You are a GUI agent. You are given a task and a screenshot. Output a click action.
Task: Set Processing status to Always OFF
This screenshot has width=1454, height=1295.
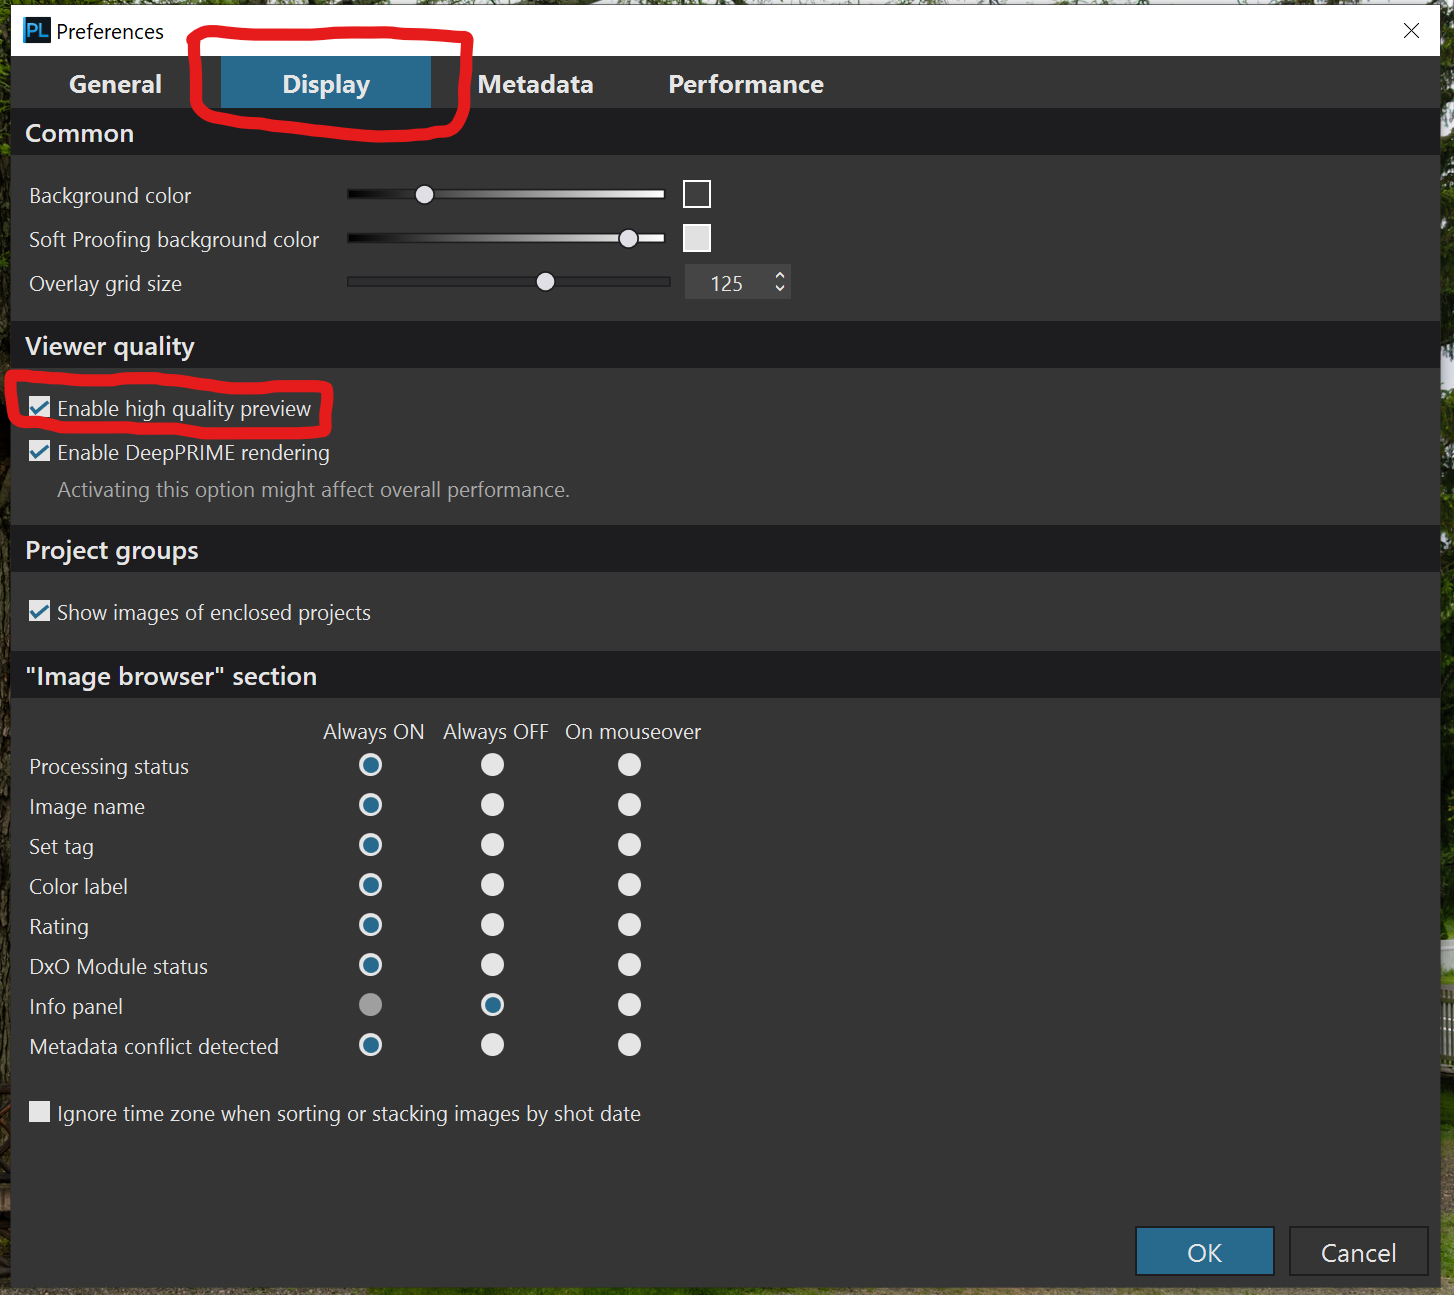point(492,765)
